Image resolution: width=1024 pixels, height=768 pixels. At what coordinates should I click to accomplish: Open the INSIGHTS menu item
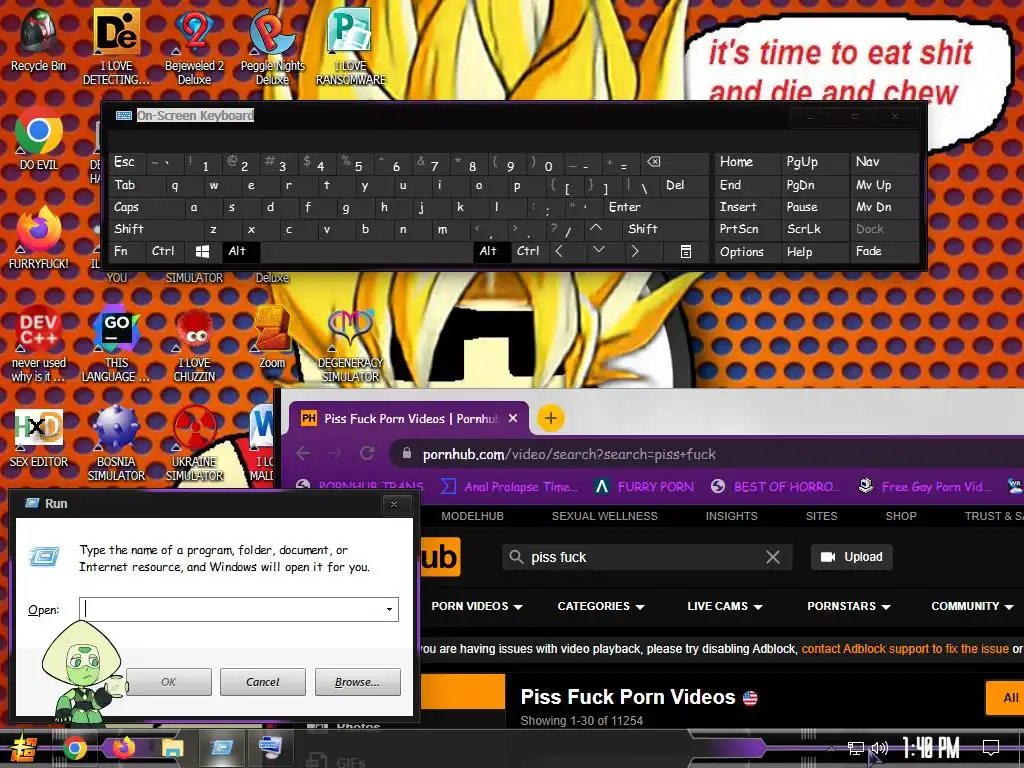pyautogui.click(x=731, y=516)
